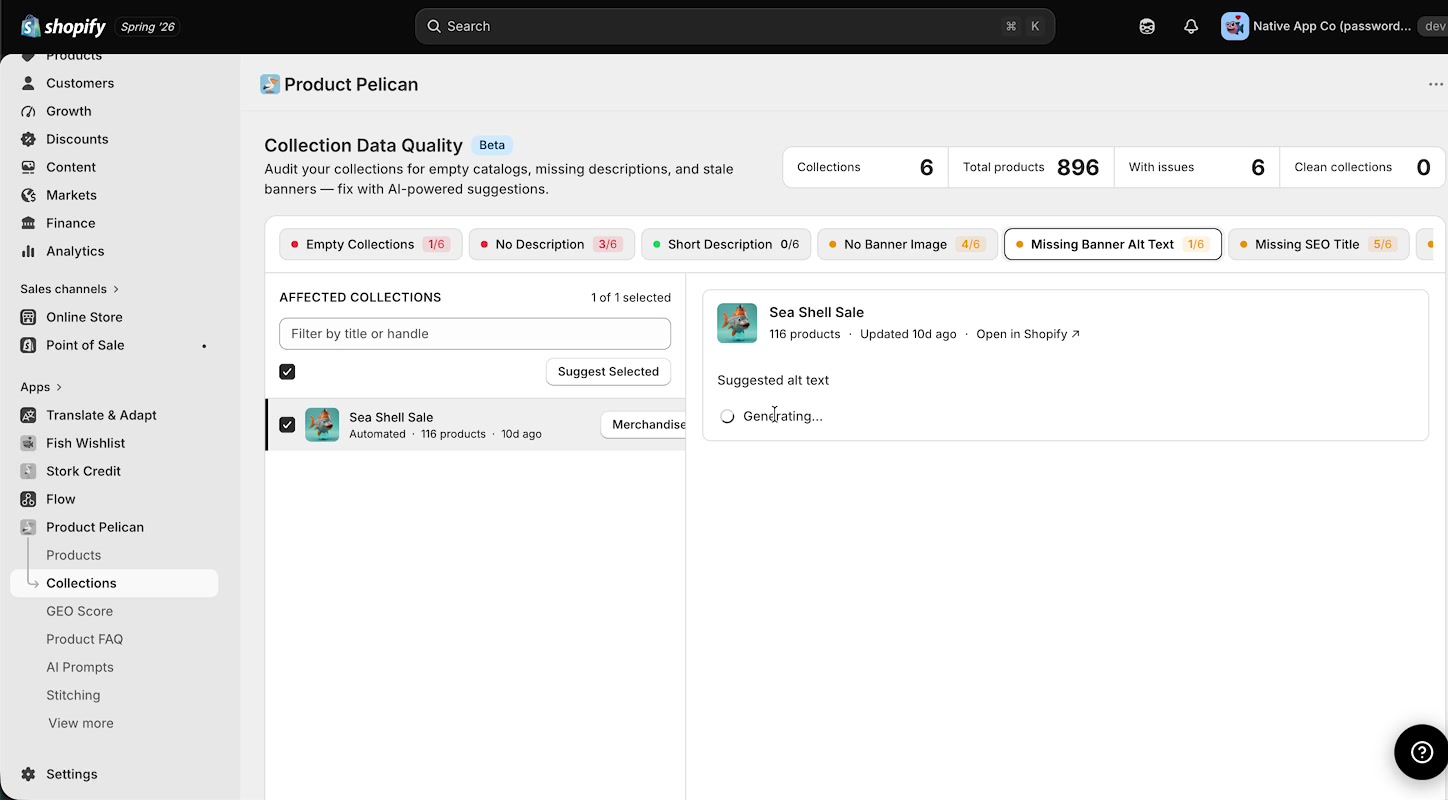Click the Fish Wishlist app icon

(x=28, y=443)
